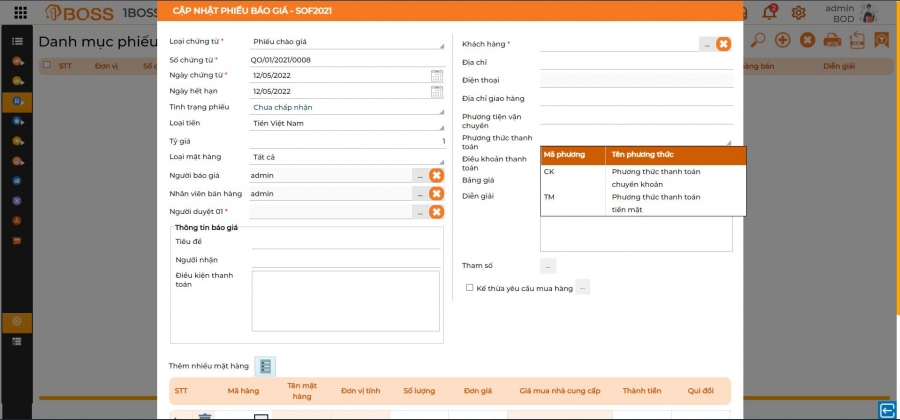Click the Tiêu đề input field
Image resolution: width=900 pixels, height=420 pixels.
pos(346,242)
